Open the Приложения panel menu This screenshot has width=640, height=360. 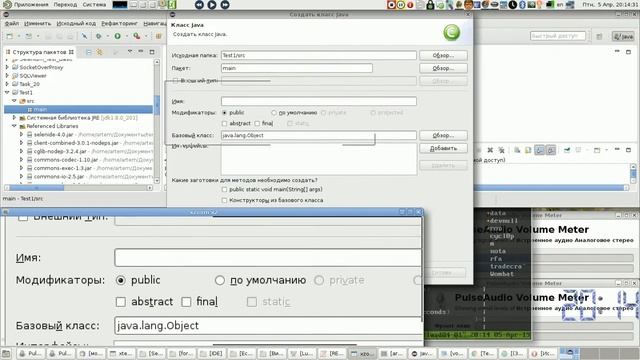point(31,5)
